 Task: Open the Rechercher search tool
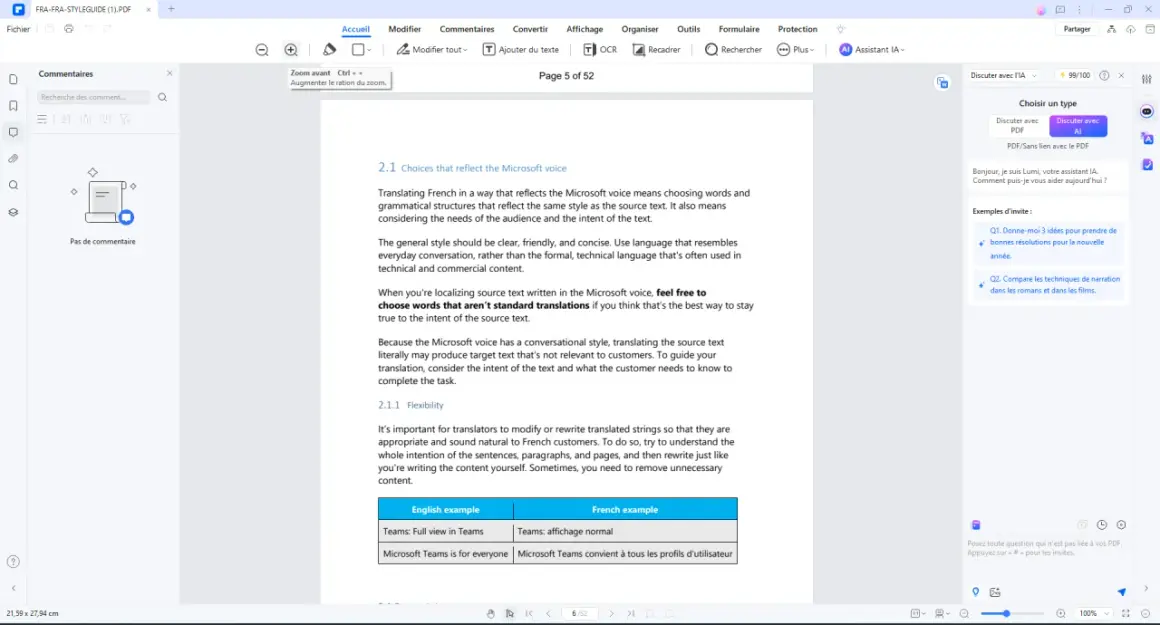[733, 50]
